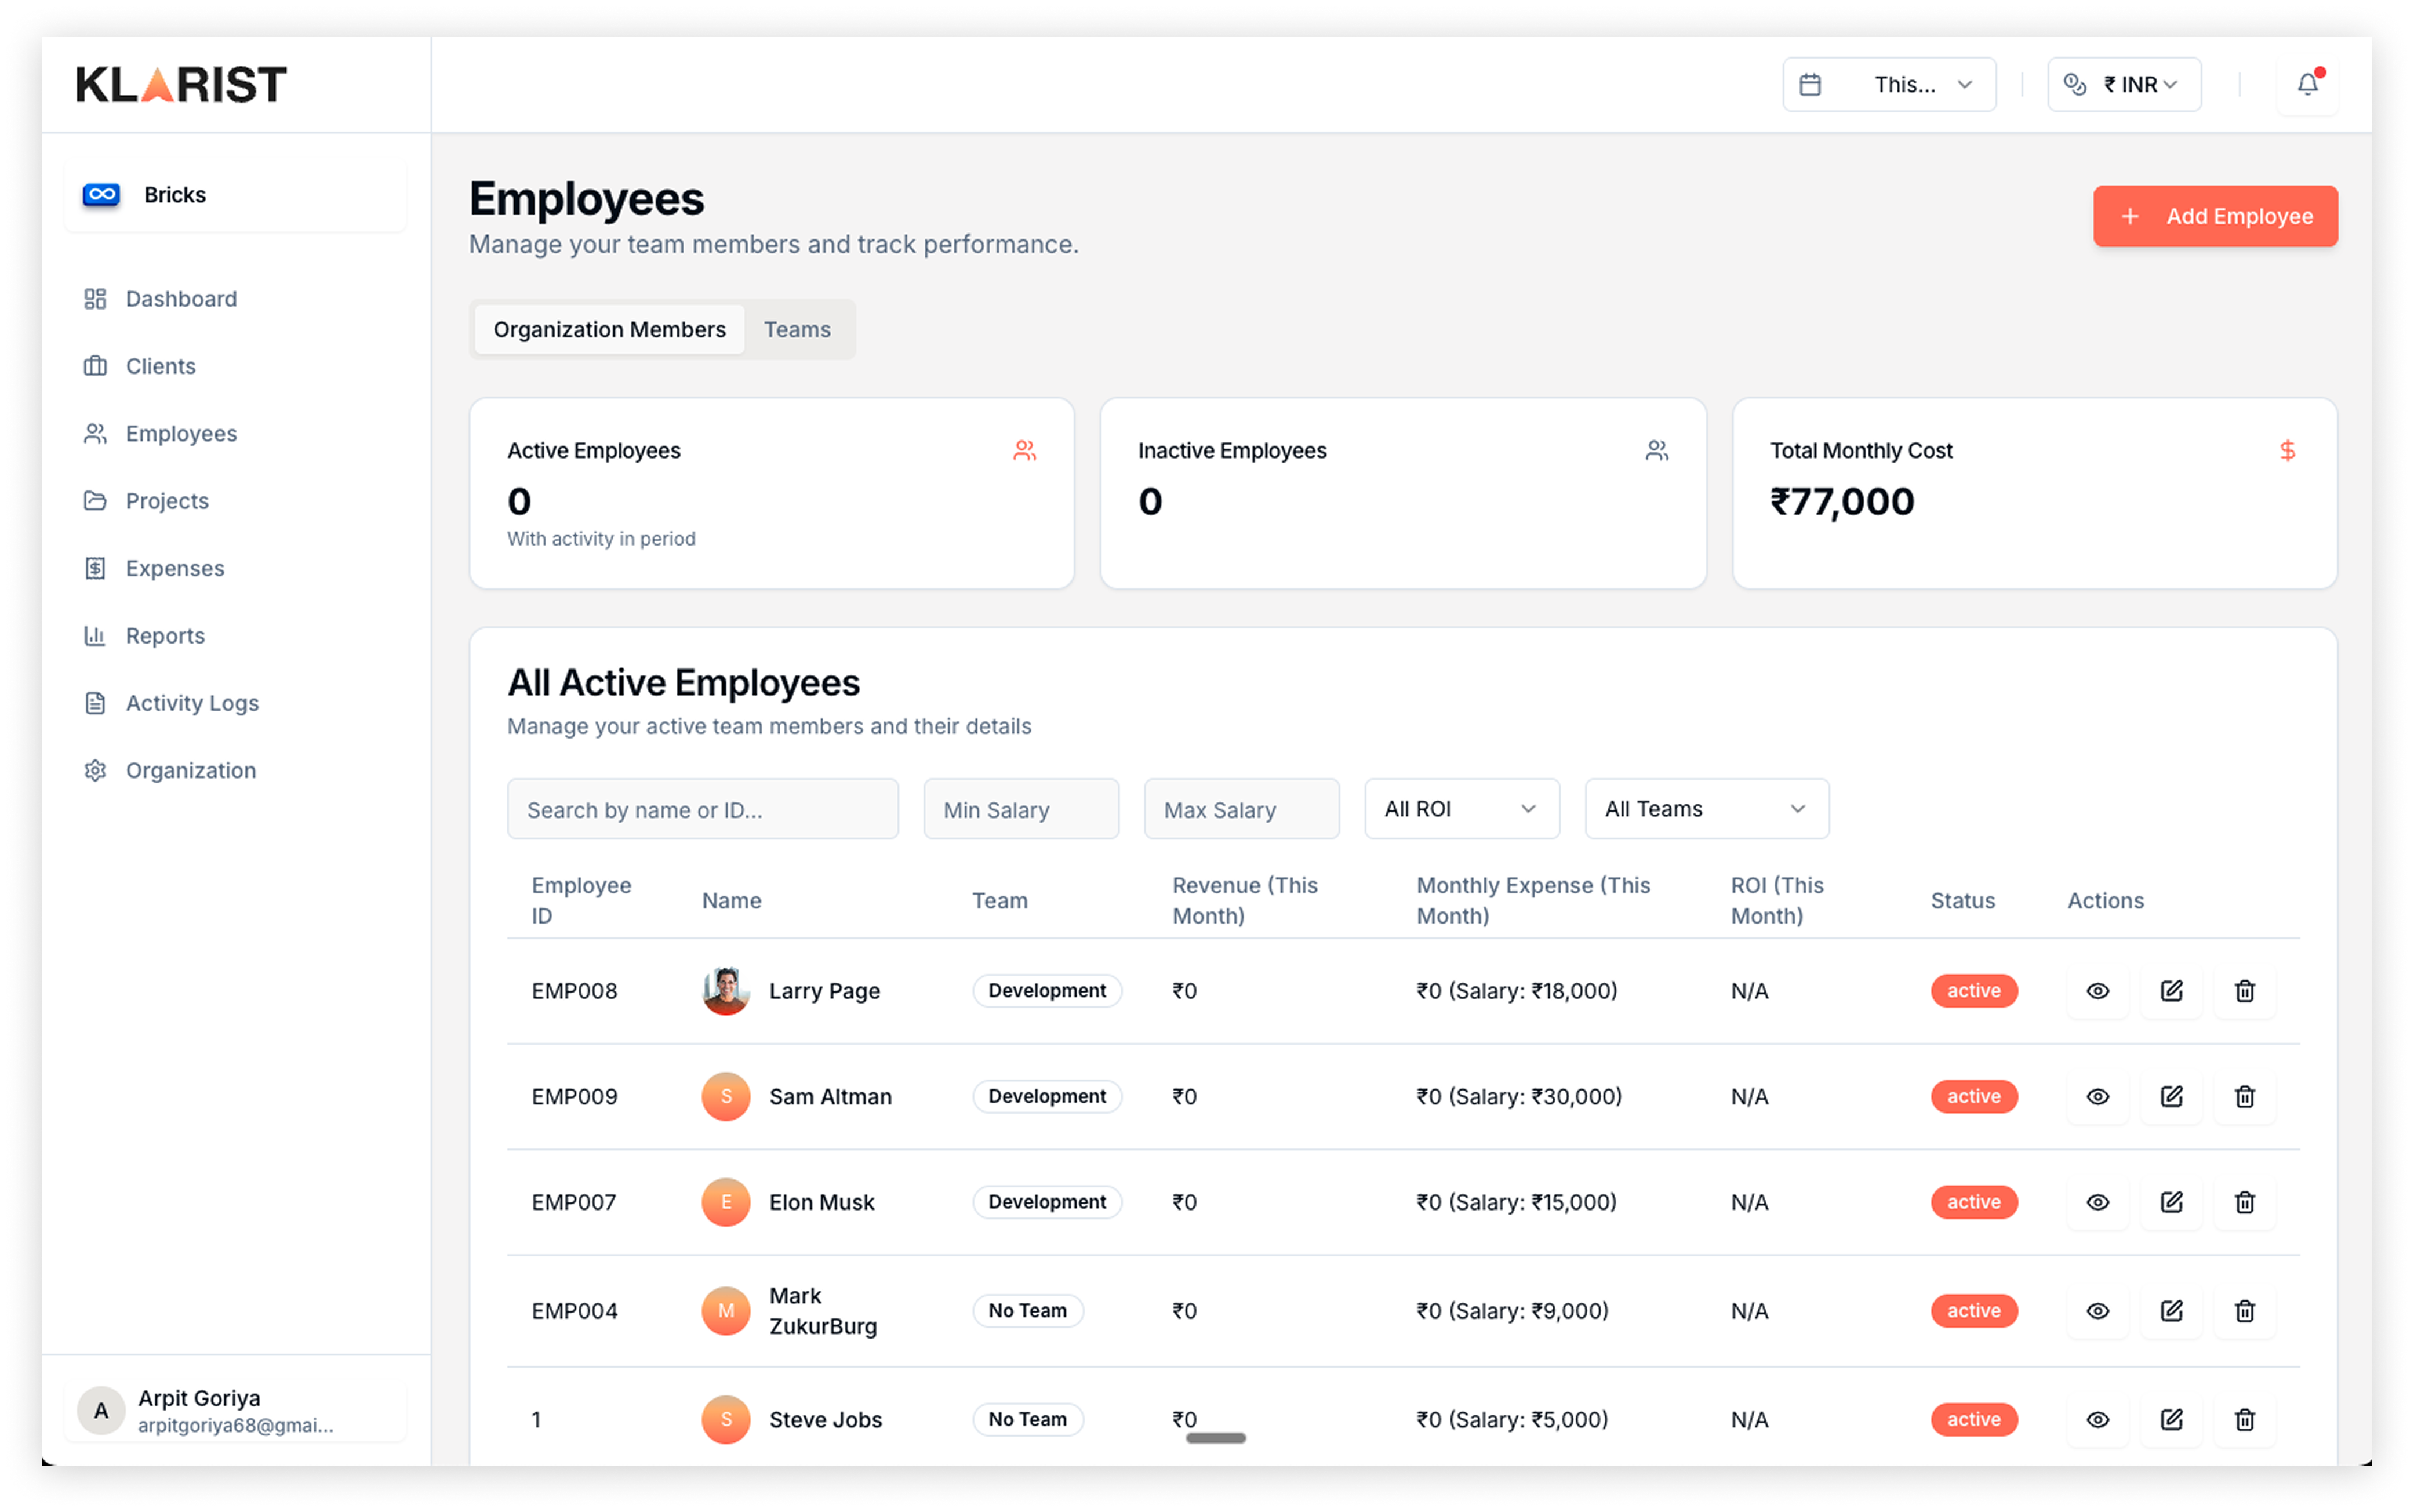Image resolution: width=2414 pixels, height=1512 pixels.
Task: View Elon Musk's details via eye icon
Action: point(2098,1202)
